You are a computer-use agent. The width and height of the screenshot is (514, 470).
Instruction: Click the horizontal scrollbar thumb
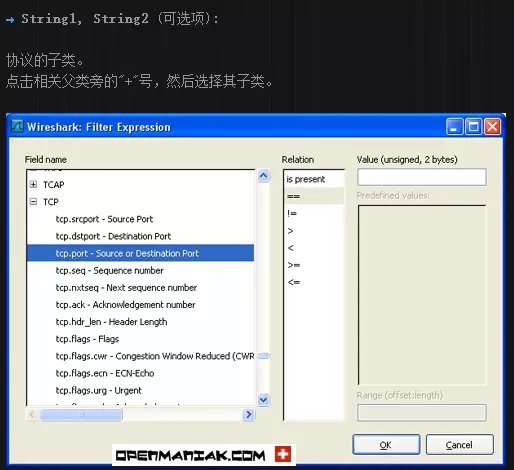click(x=81, y=415)
